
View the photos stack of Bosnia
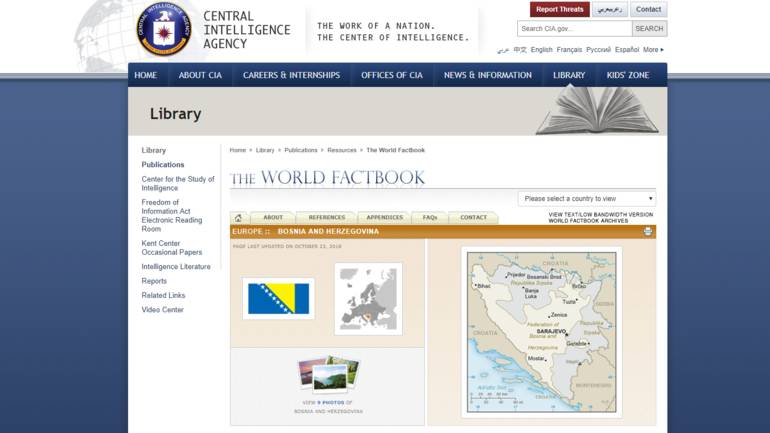328,374
